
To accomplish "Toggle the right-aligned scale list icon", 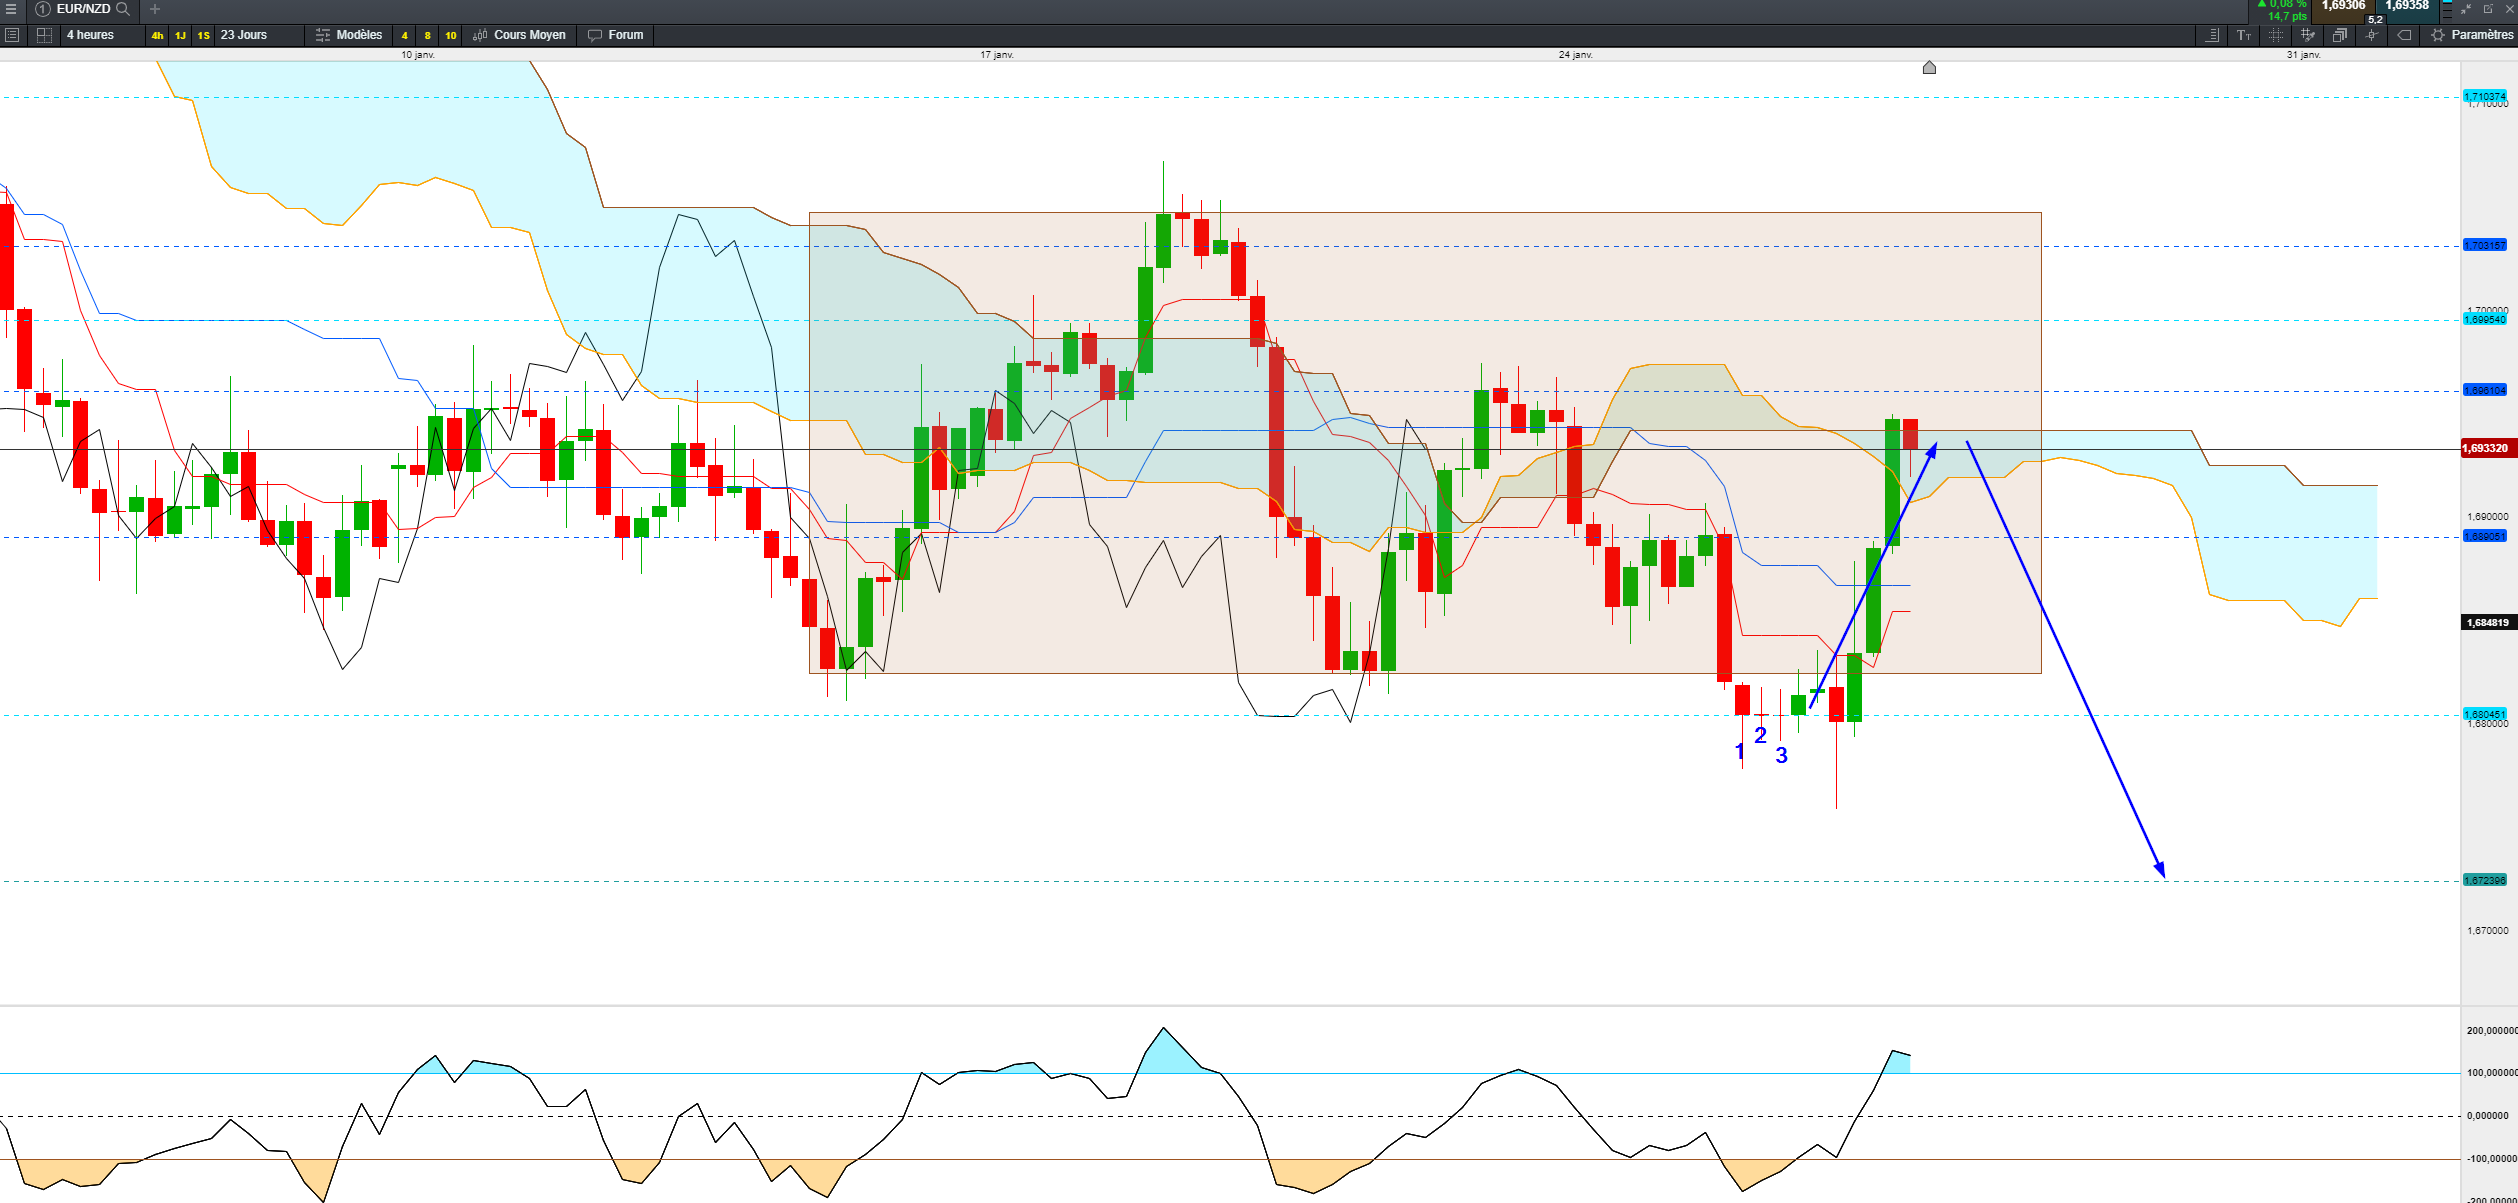I will coord(2212,35).
